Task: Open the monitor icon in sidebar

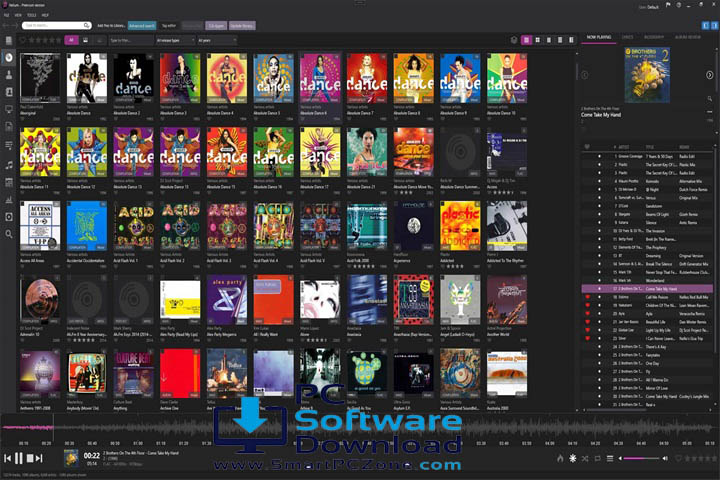Action: tap(9, 109)
